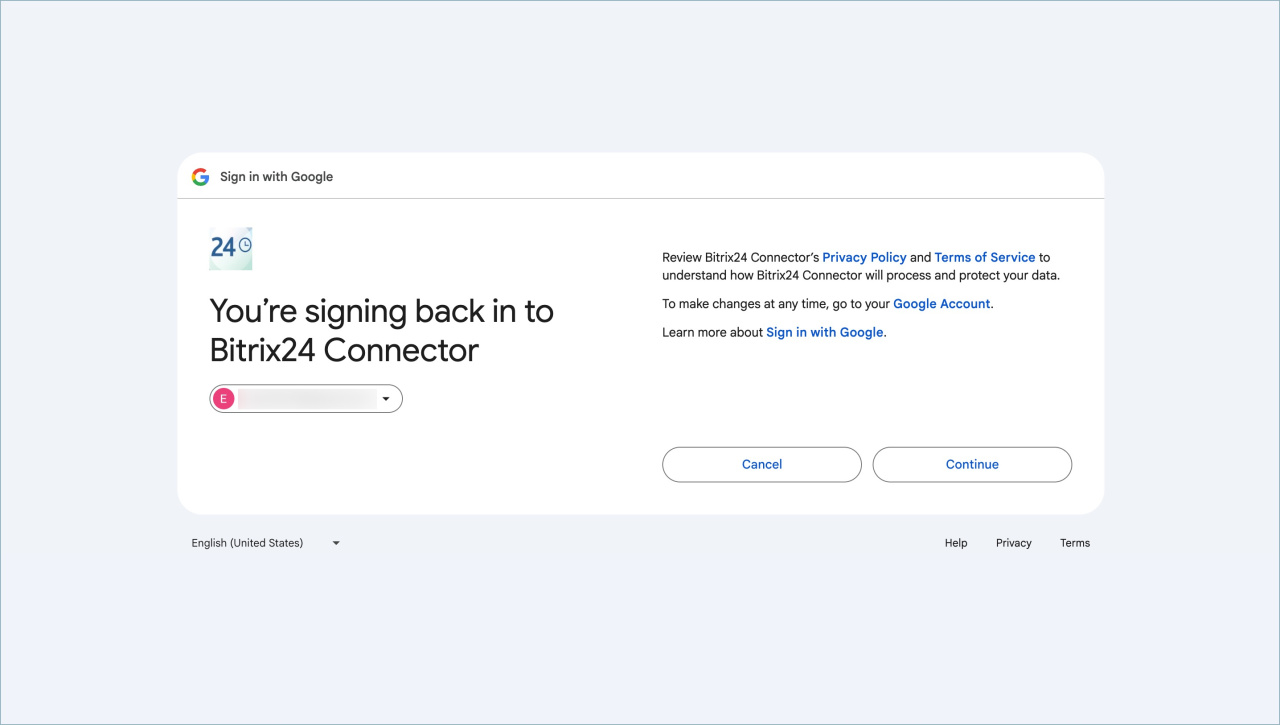Open the blue Sign in with Google link
The width and height of the screenshot is (1280, 725).
tap(825, 332)
